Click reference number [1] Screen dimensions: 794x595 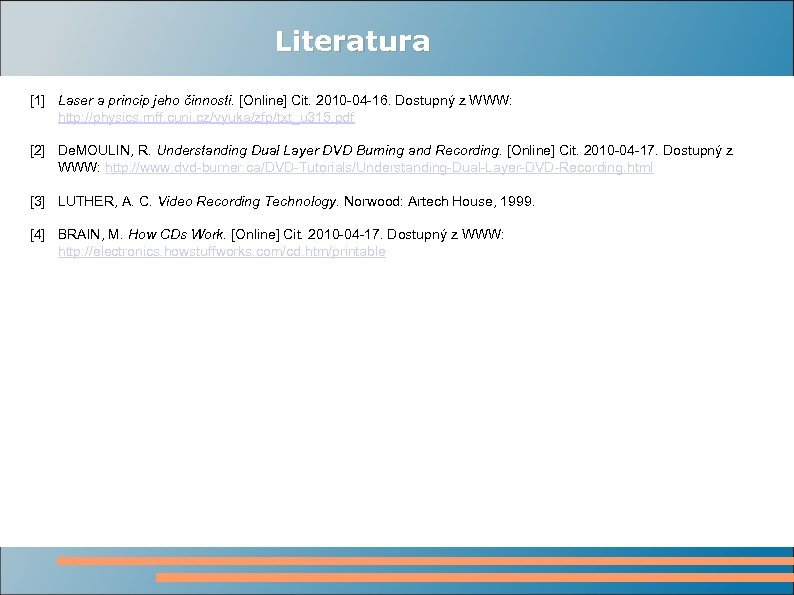click(37, 100)
